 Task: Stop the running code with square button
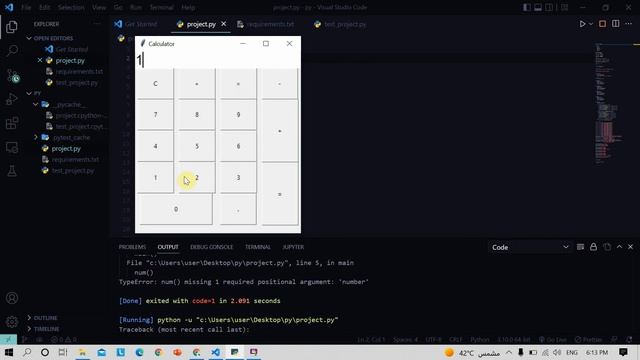(x=602, y=24)
